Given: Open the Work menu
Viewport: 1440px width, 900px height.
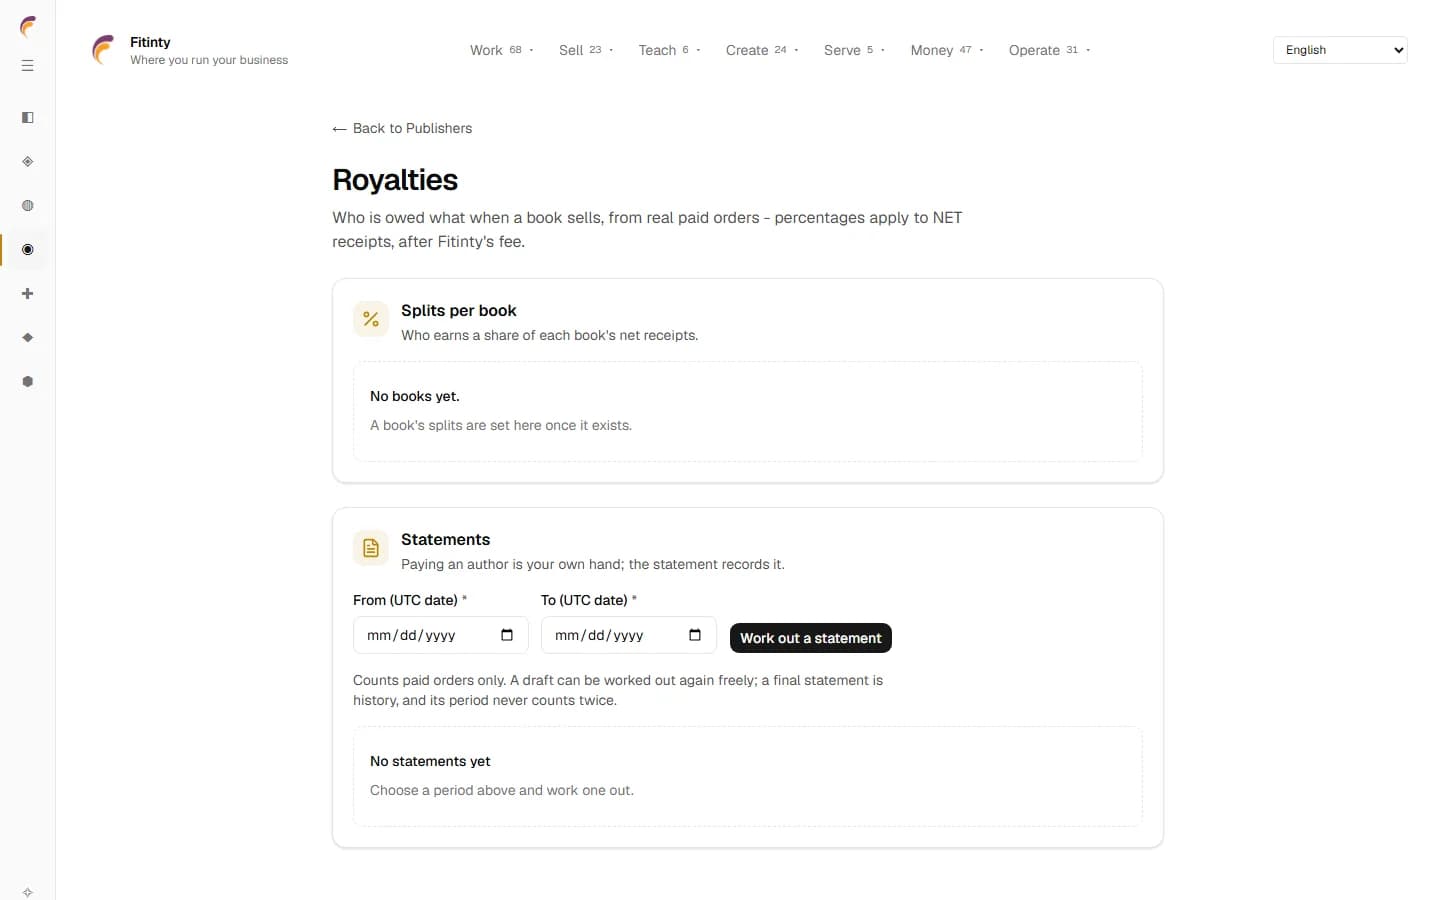Looking at the screenshot, I should pos(502,50).
